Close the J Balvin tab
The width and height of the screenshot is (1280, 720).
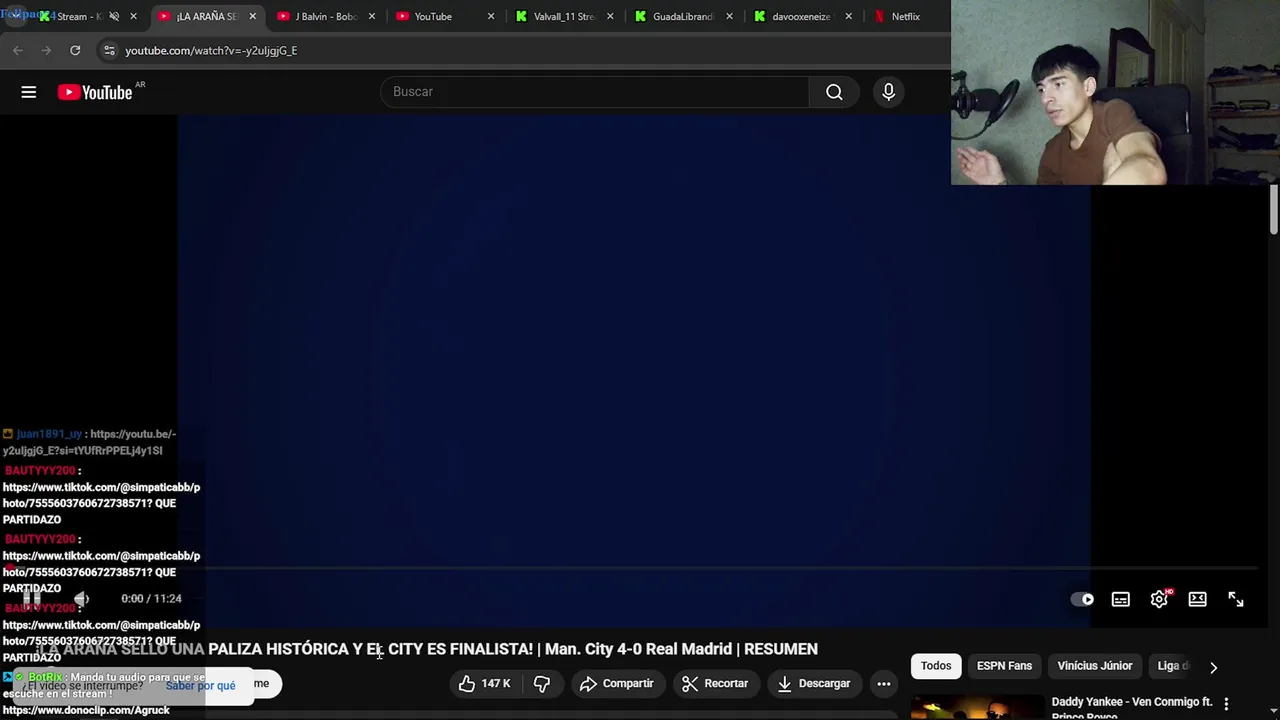coord(372,16)
